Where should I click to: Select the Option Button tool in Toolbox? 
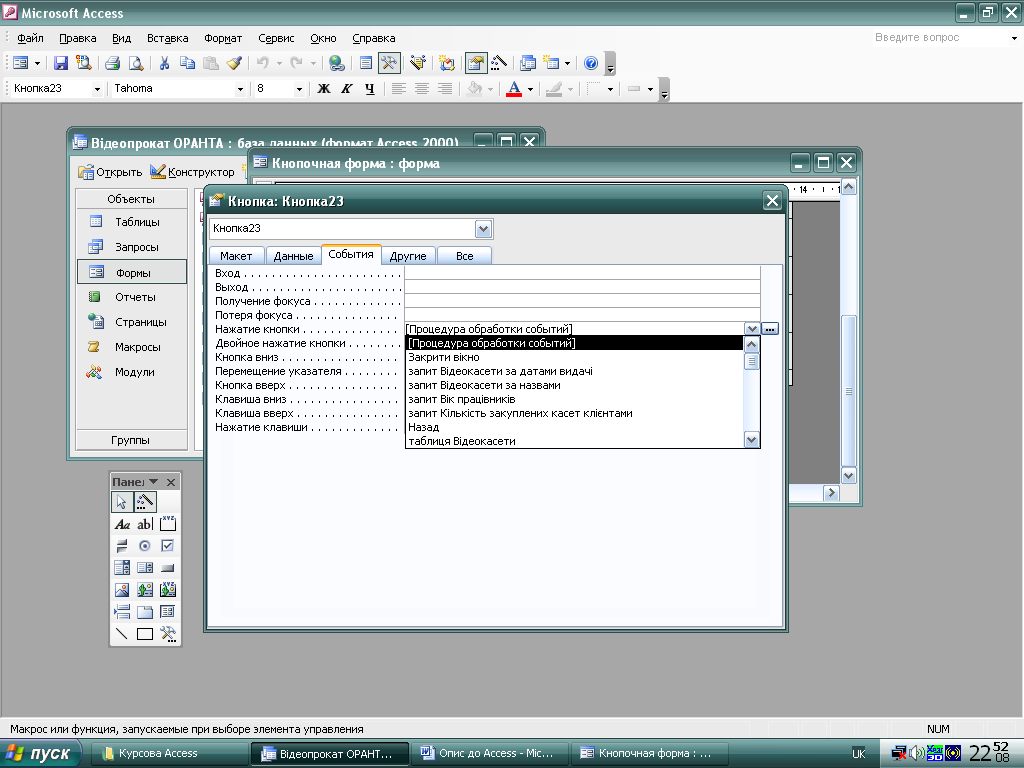145,546
